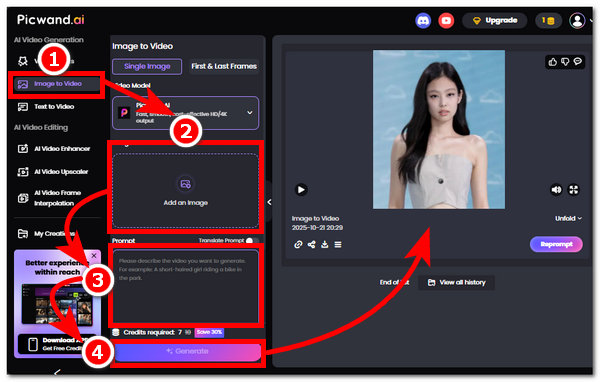Switch to Single Image tab
The width and height of the screenshot is (600, 382).
(x=147, y=66)
